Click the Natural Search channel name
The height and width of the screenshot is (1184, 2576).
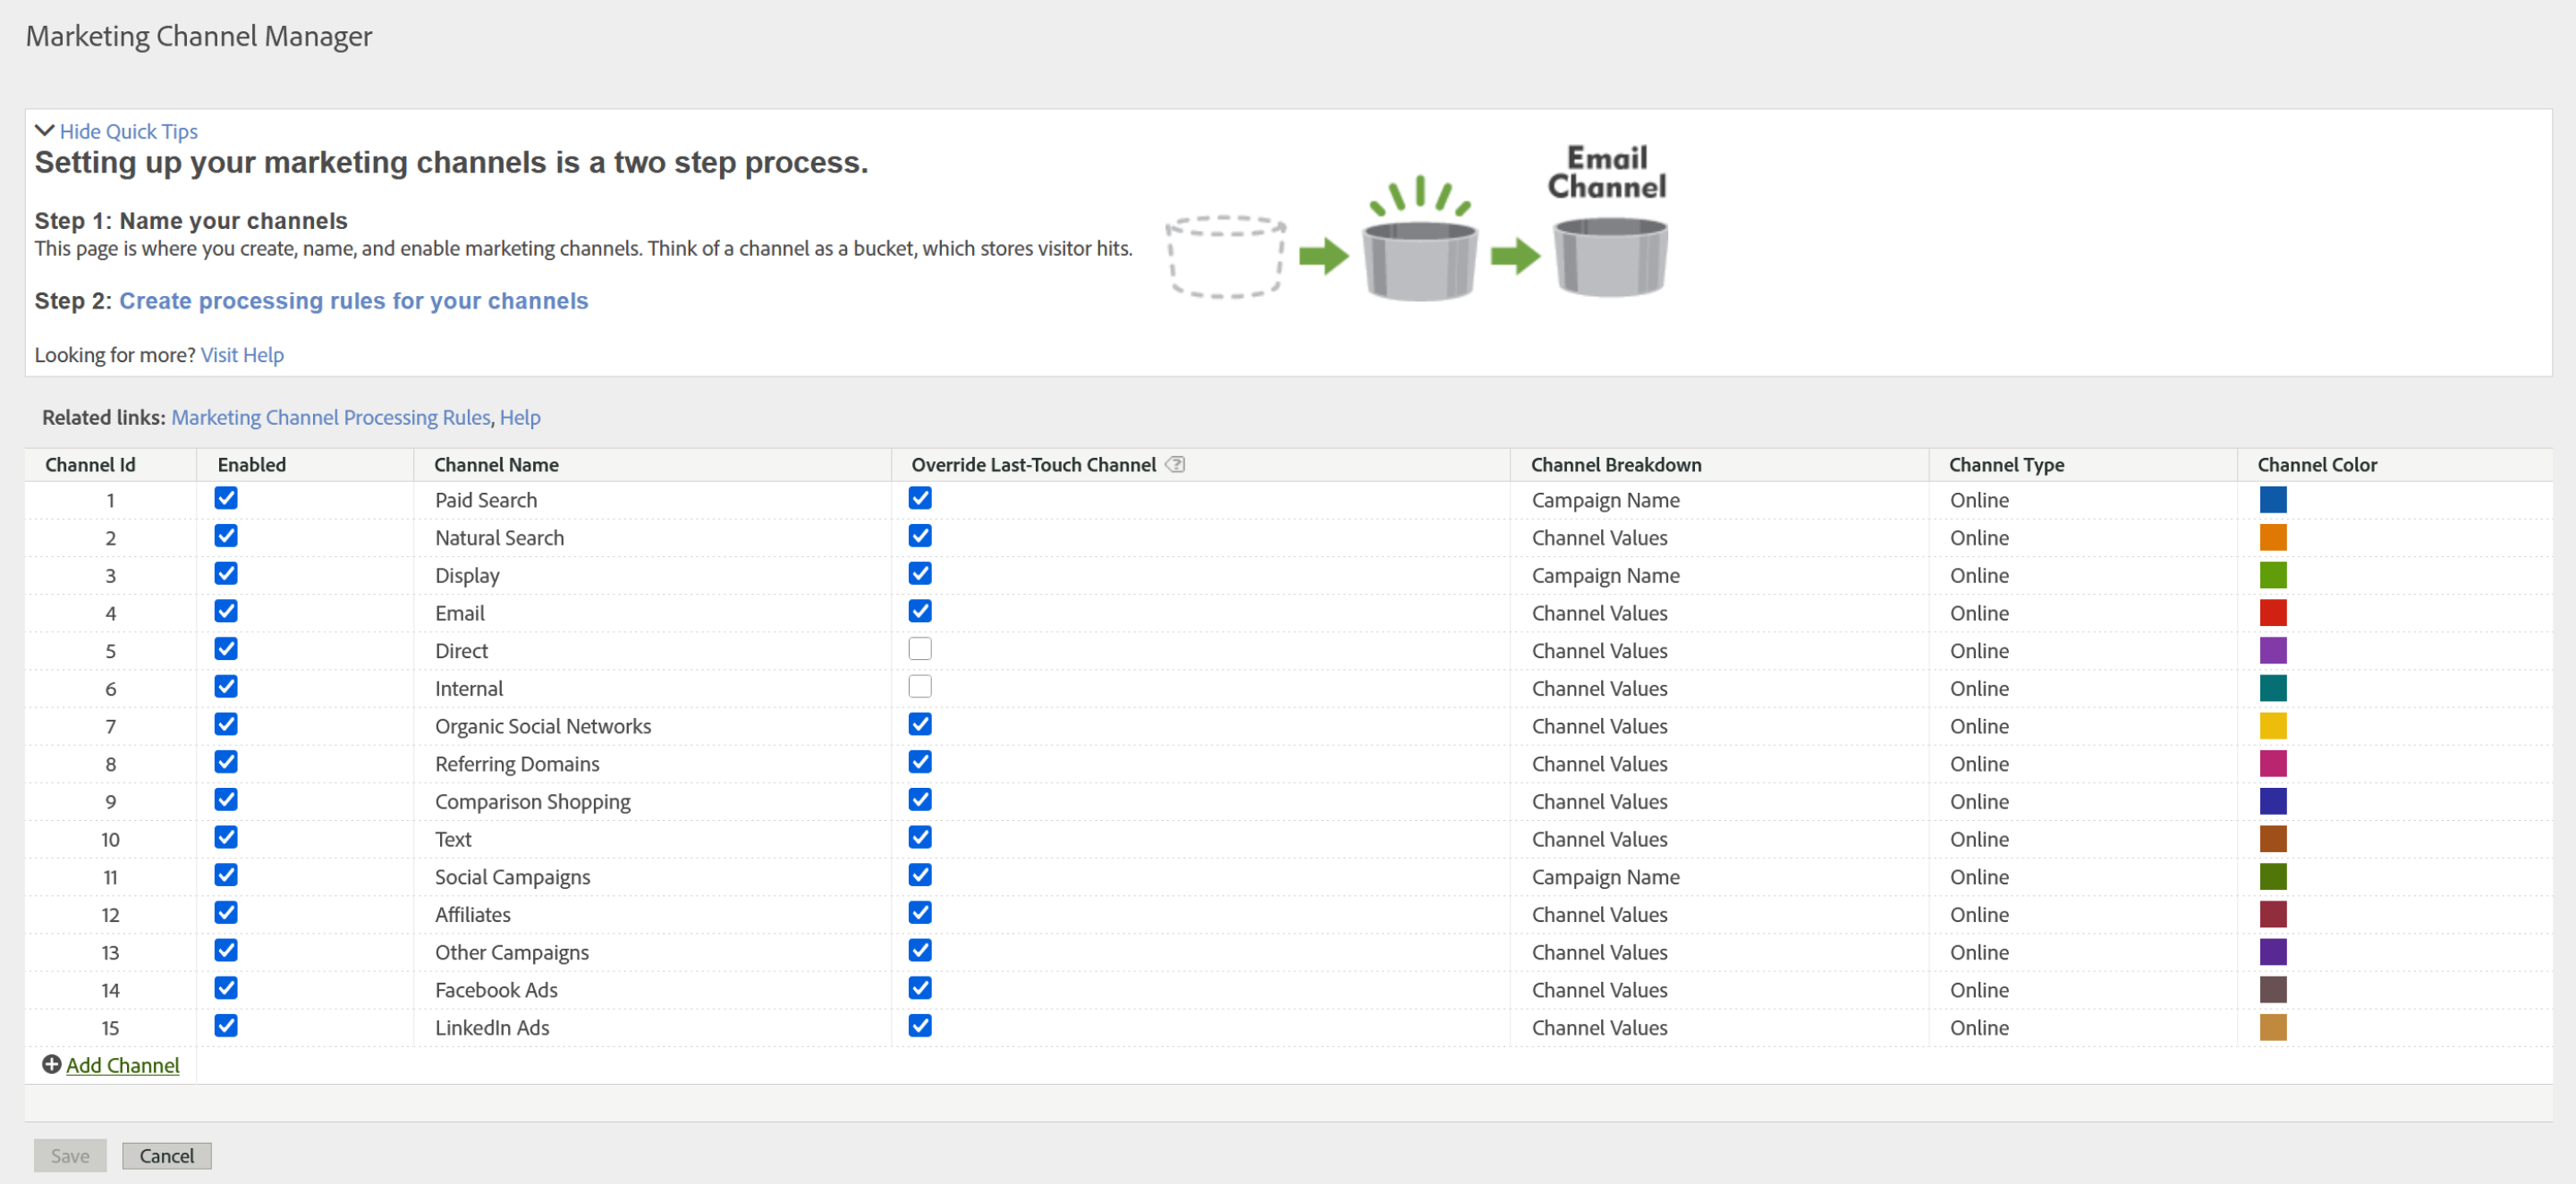point(499,538)
